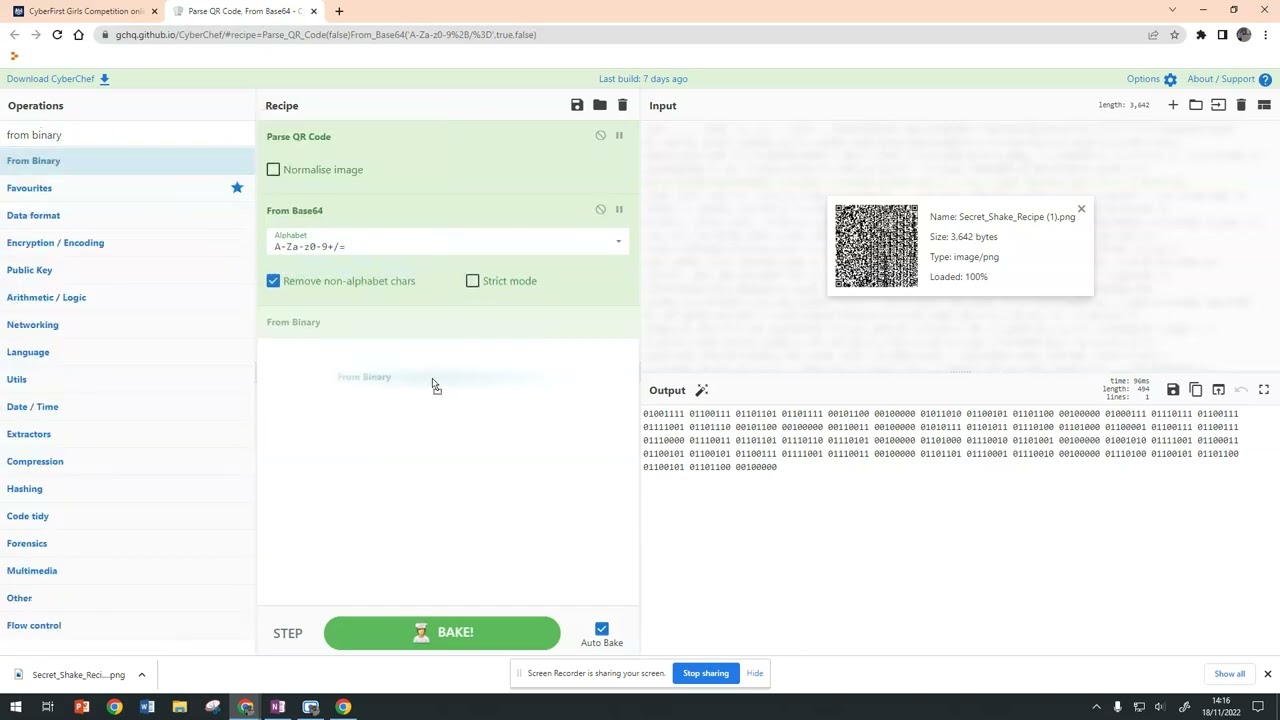Toggle the Auto Bake checkbox
1280x720 pixels.
tap(602, 629)
